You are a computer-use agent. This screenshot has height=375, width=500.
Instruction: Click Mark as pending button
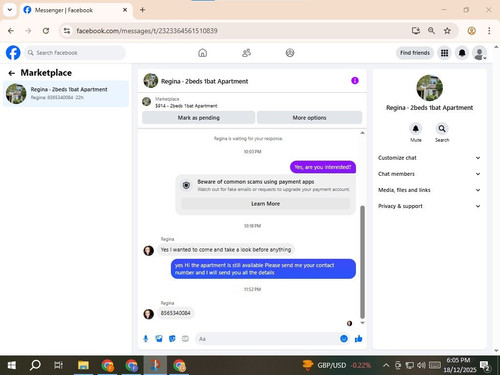(199, 118)
